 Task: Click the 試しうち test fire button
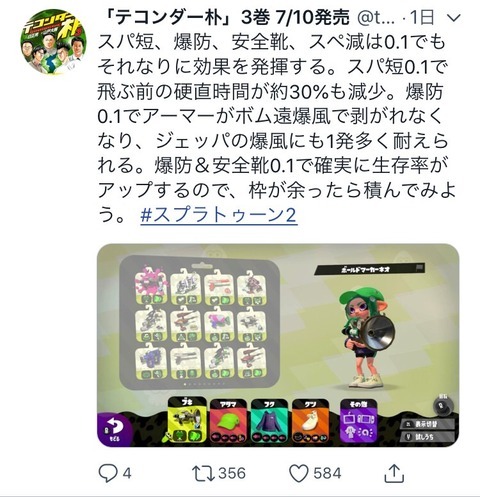(x=428, y=436)
